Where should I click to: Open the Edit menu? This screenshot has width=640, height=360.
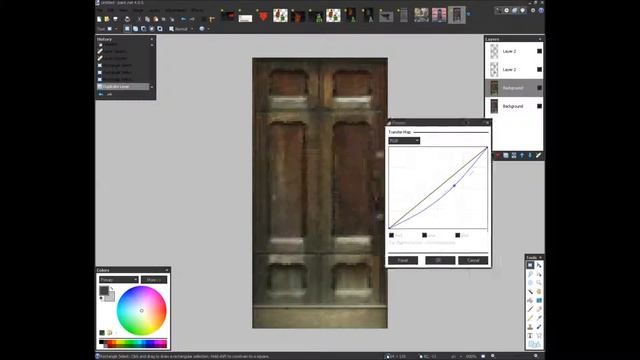110,10
